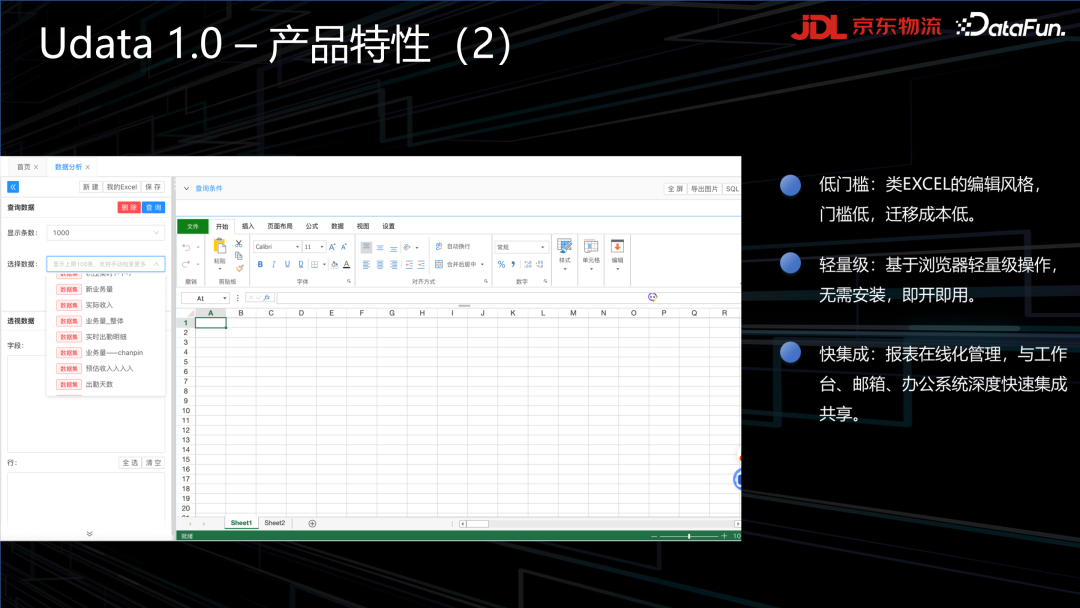The width and height of the screenshot is (1080, 608).
Task: Click the 我的Excel button
Action: 122,187
